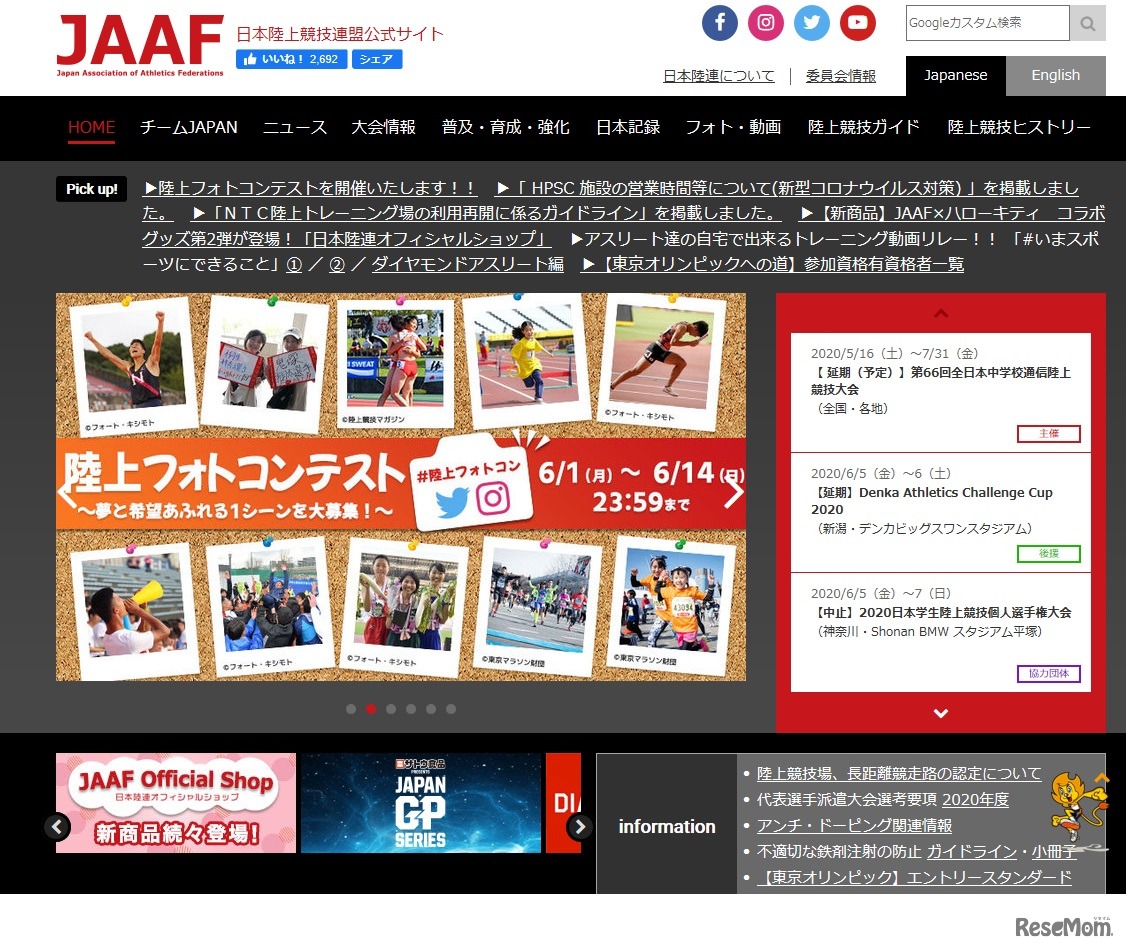The width and height of the screenshot is (1126, 950).
Task: Show next slide in main photo carousel
Action: coord(734,492)
